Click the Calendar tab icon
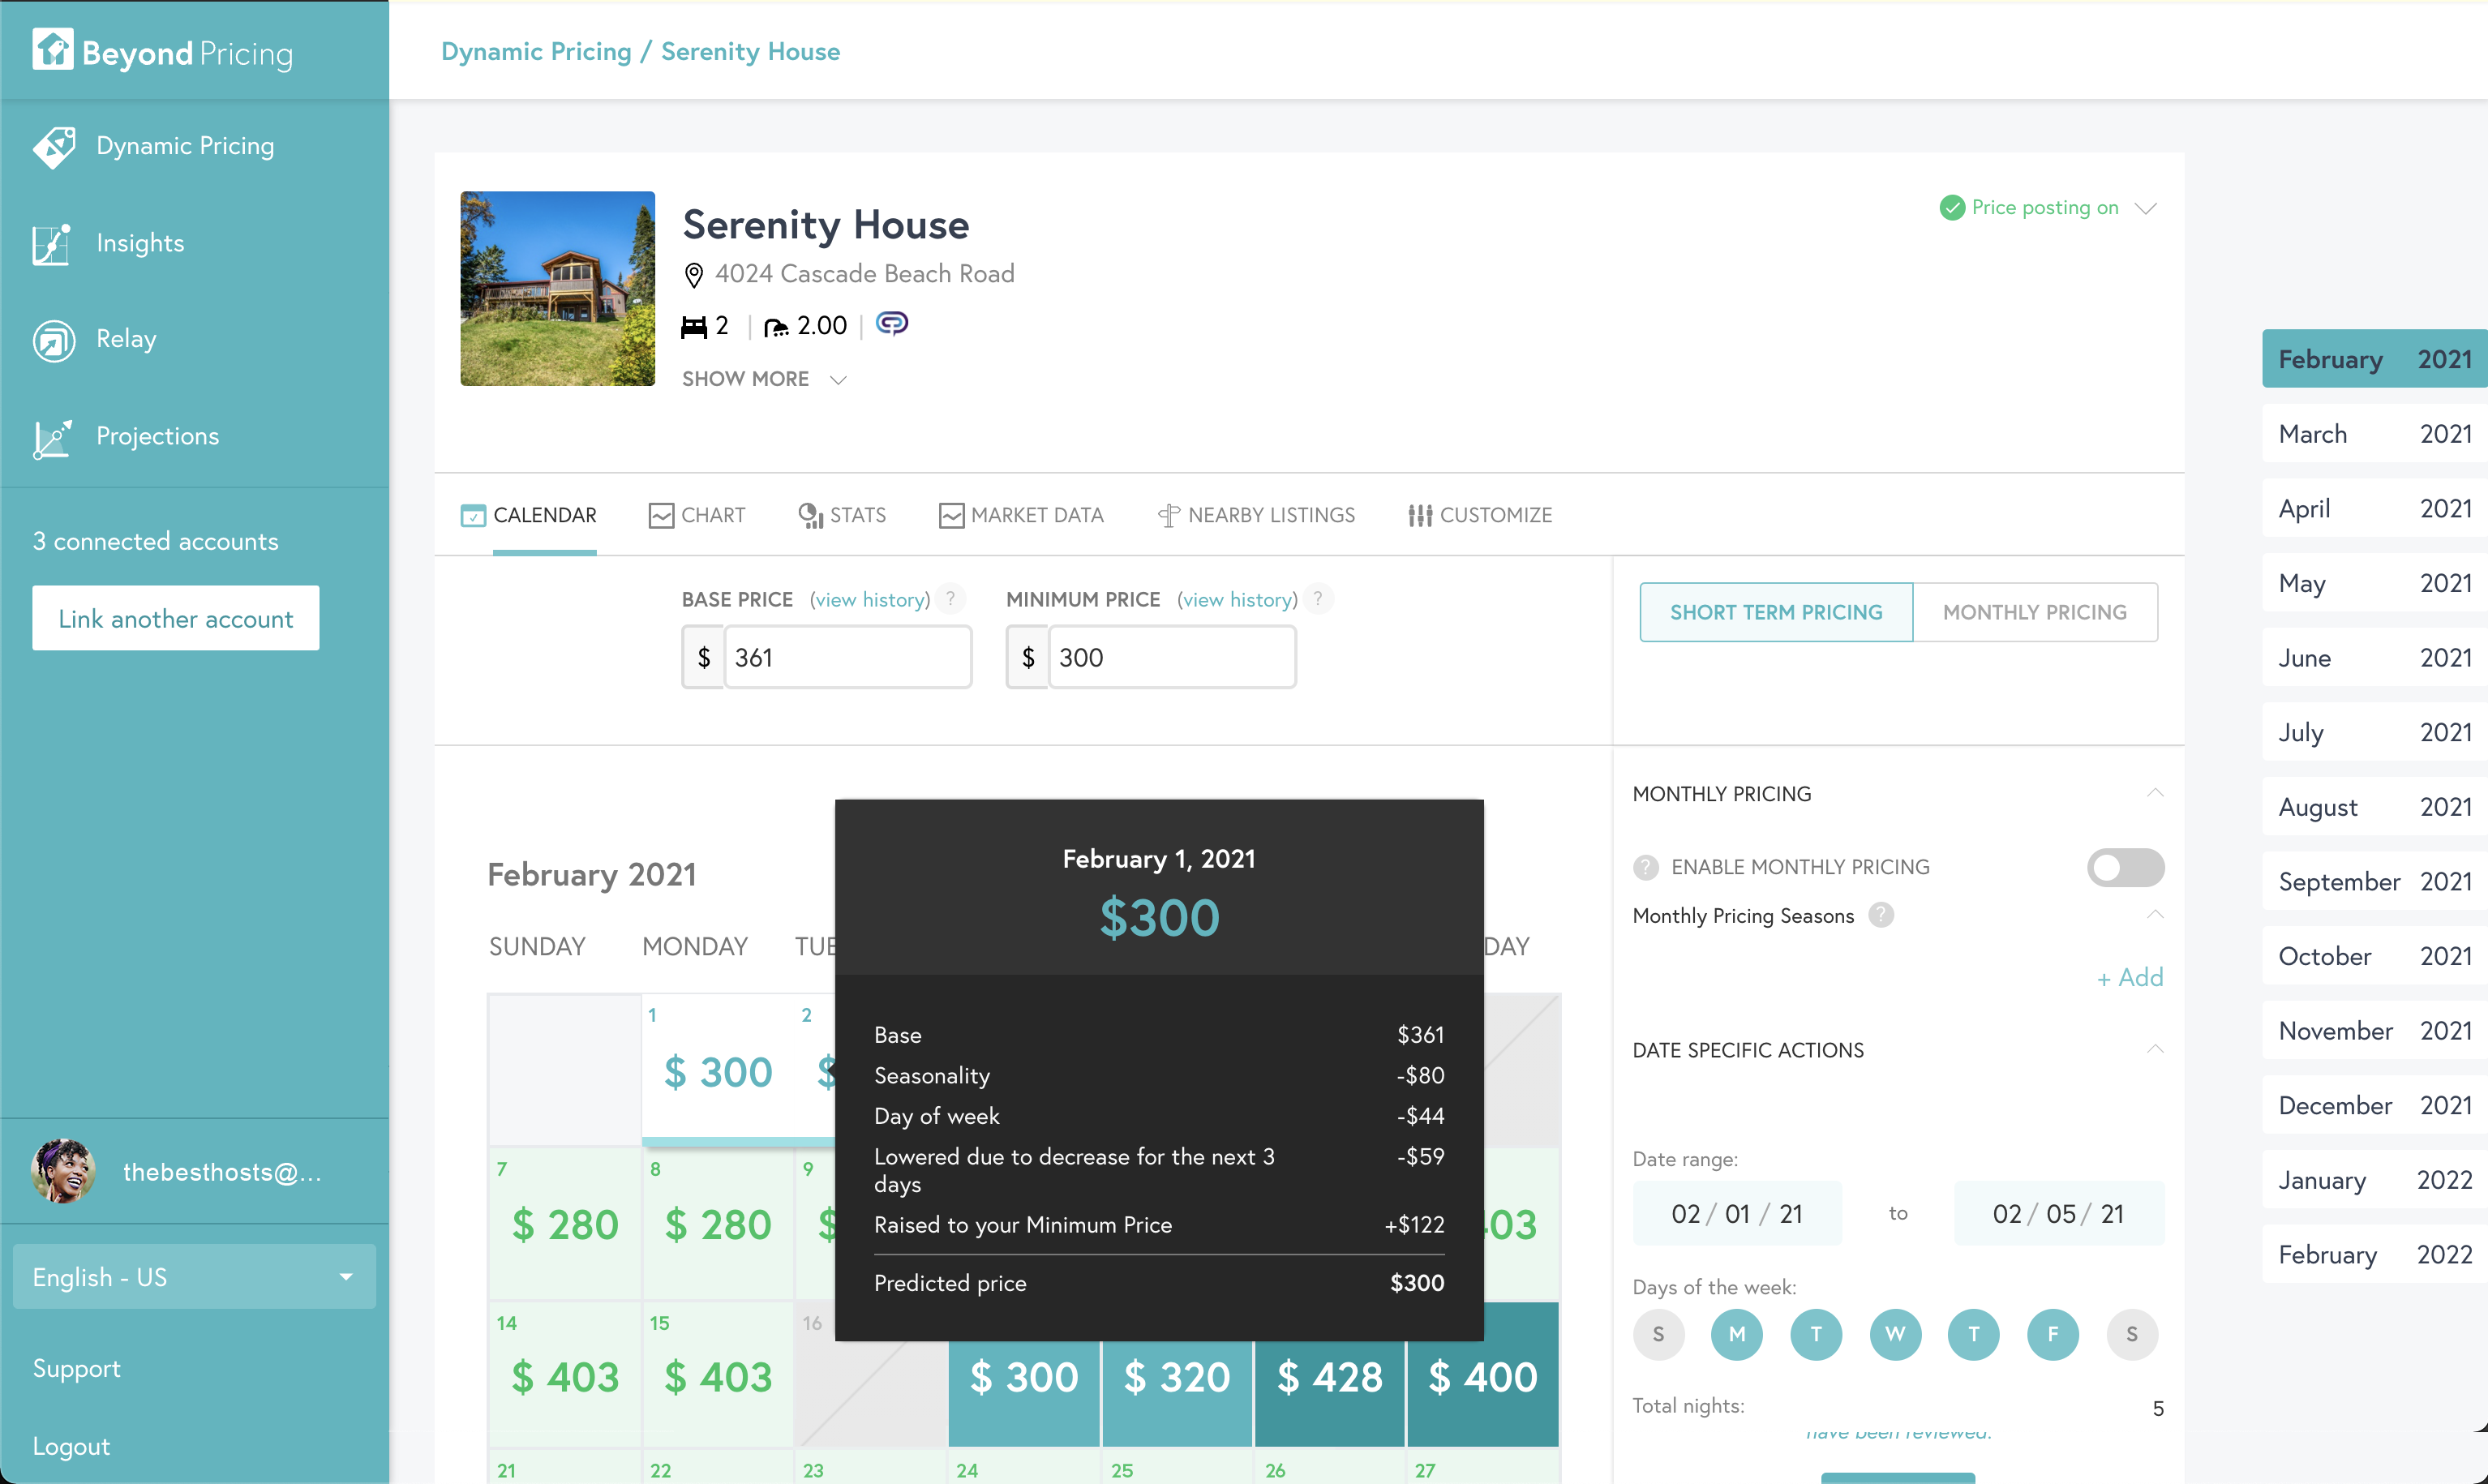 473,516
